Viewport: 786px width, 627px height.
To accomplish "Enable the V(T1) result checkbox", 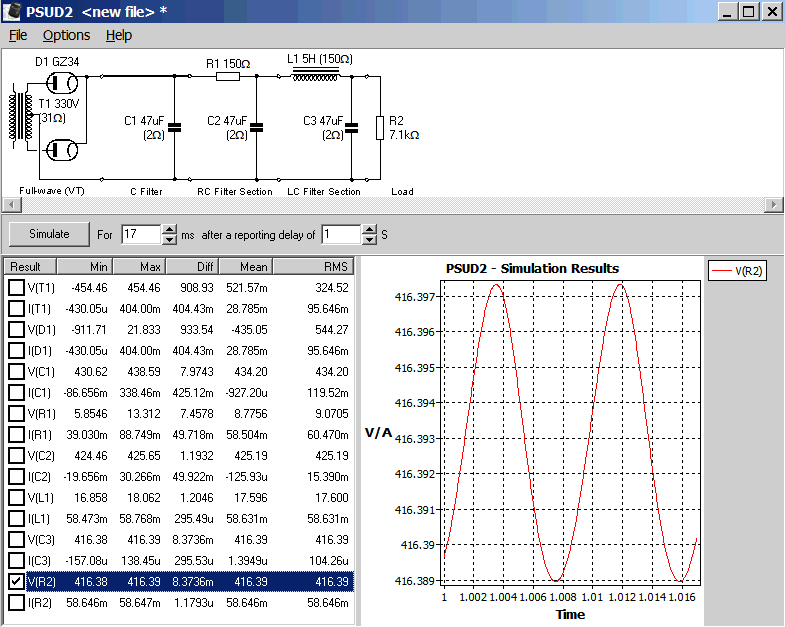I will pos(16,288).
